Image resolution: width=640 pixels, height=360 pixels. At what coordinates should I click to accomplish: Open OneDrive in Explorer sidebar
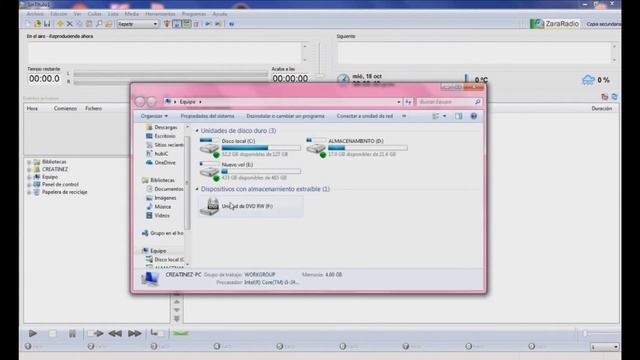[164, 162]
